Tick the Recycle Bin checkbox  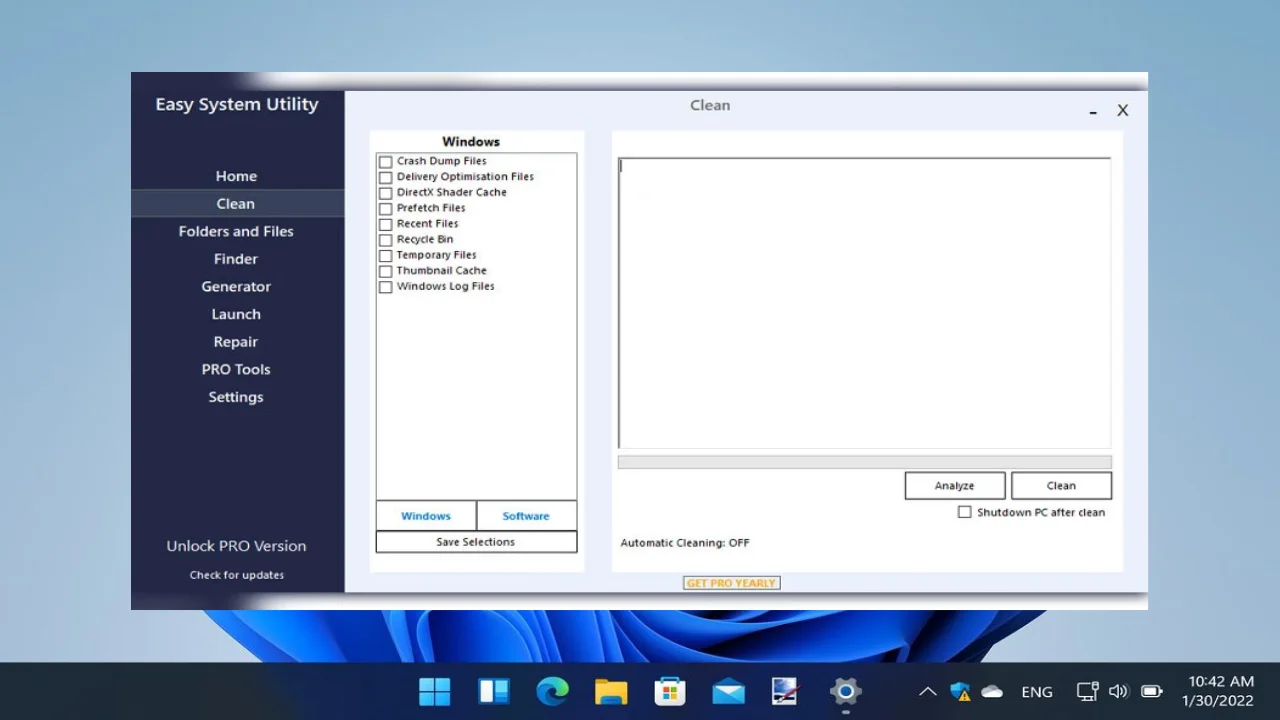(385, 240)
